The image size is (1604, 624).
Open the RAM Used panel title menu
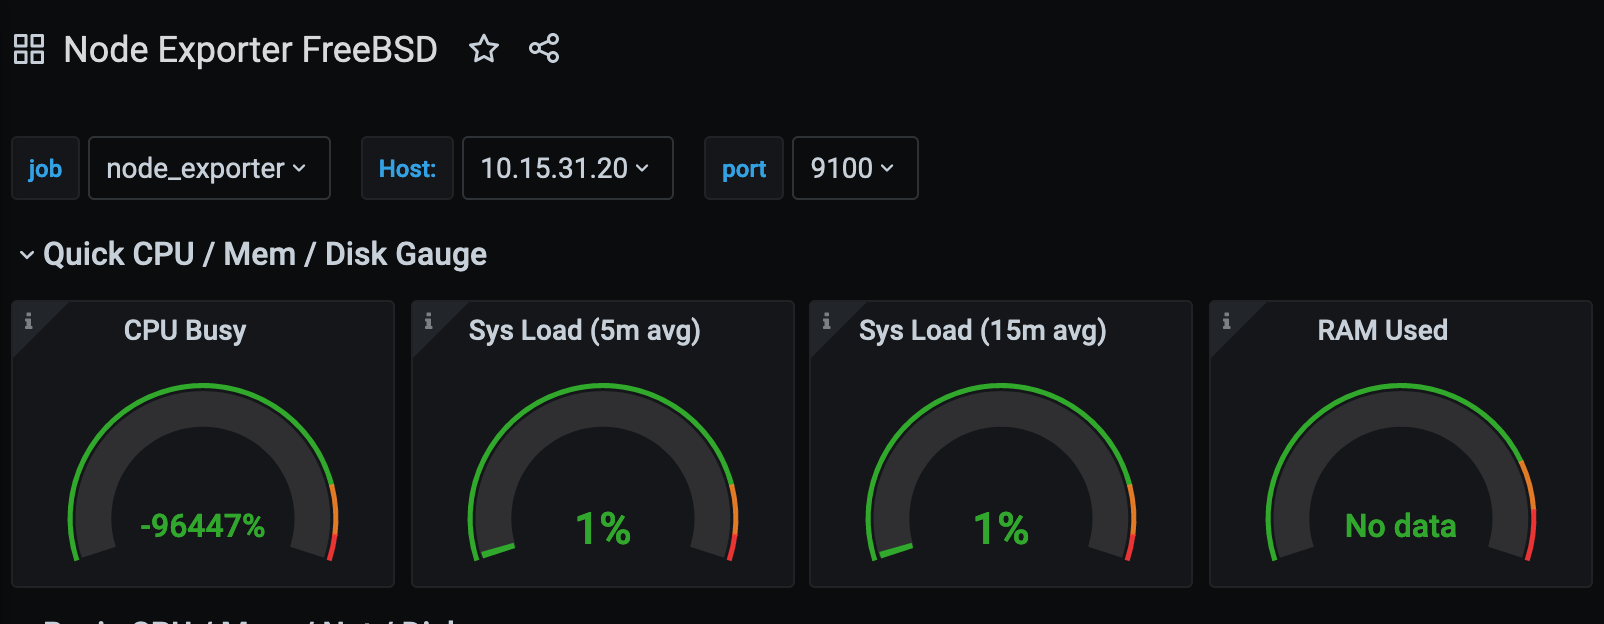click(1382, 330)
